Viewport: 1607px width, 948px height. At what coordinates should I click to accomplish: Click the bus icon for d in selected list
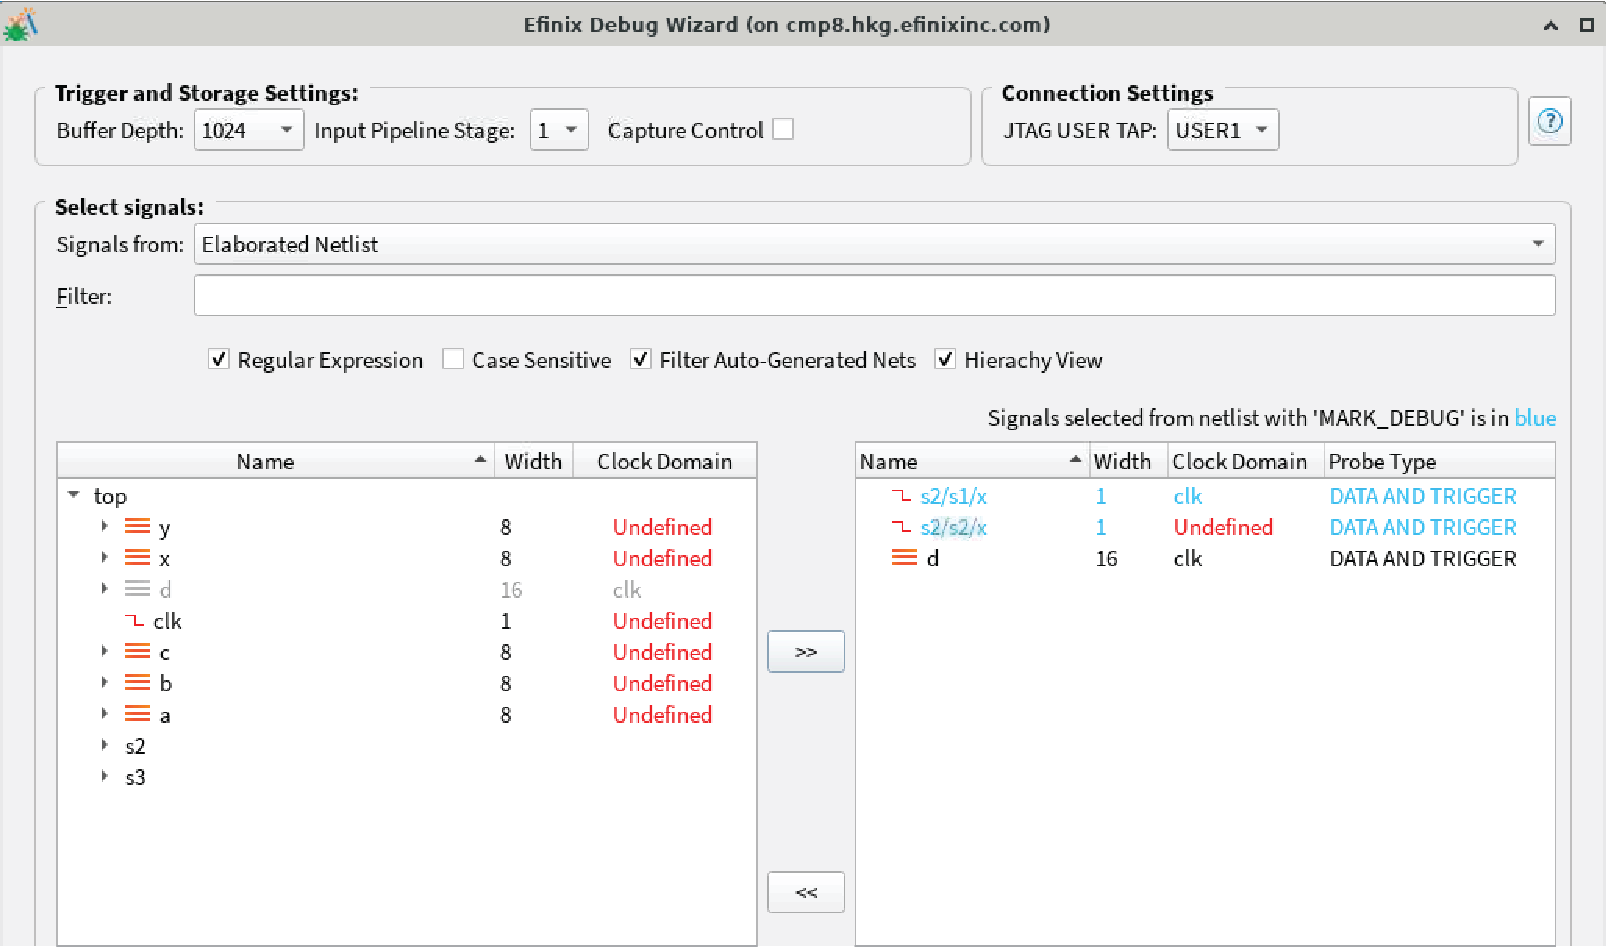tap(904, 558)
